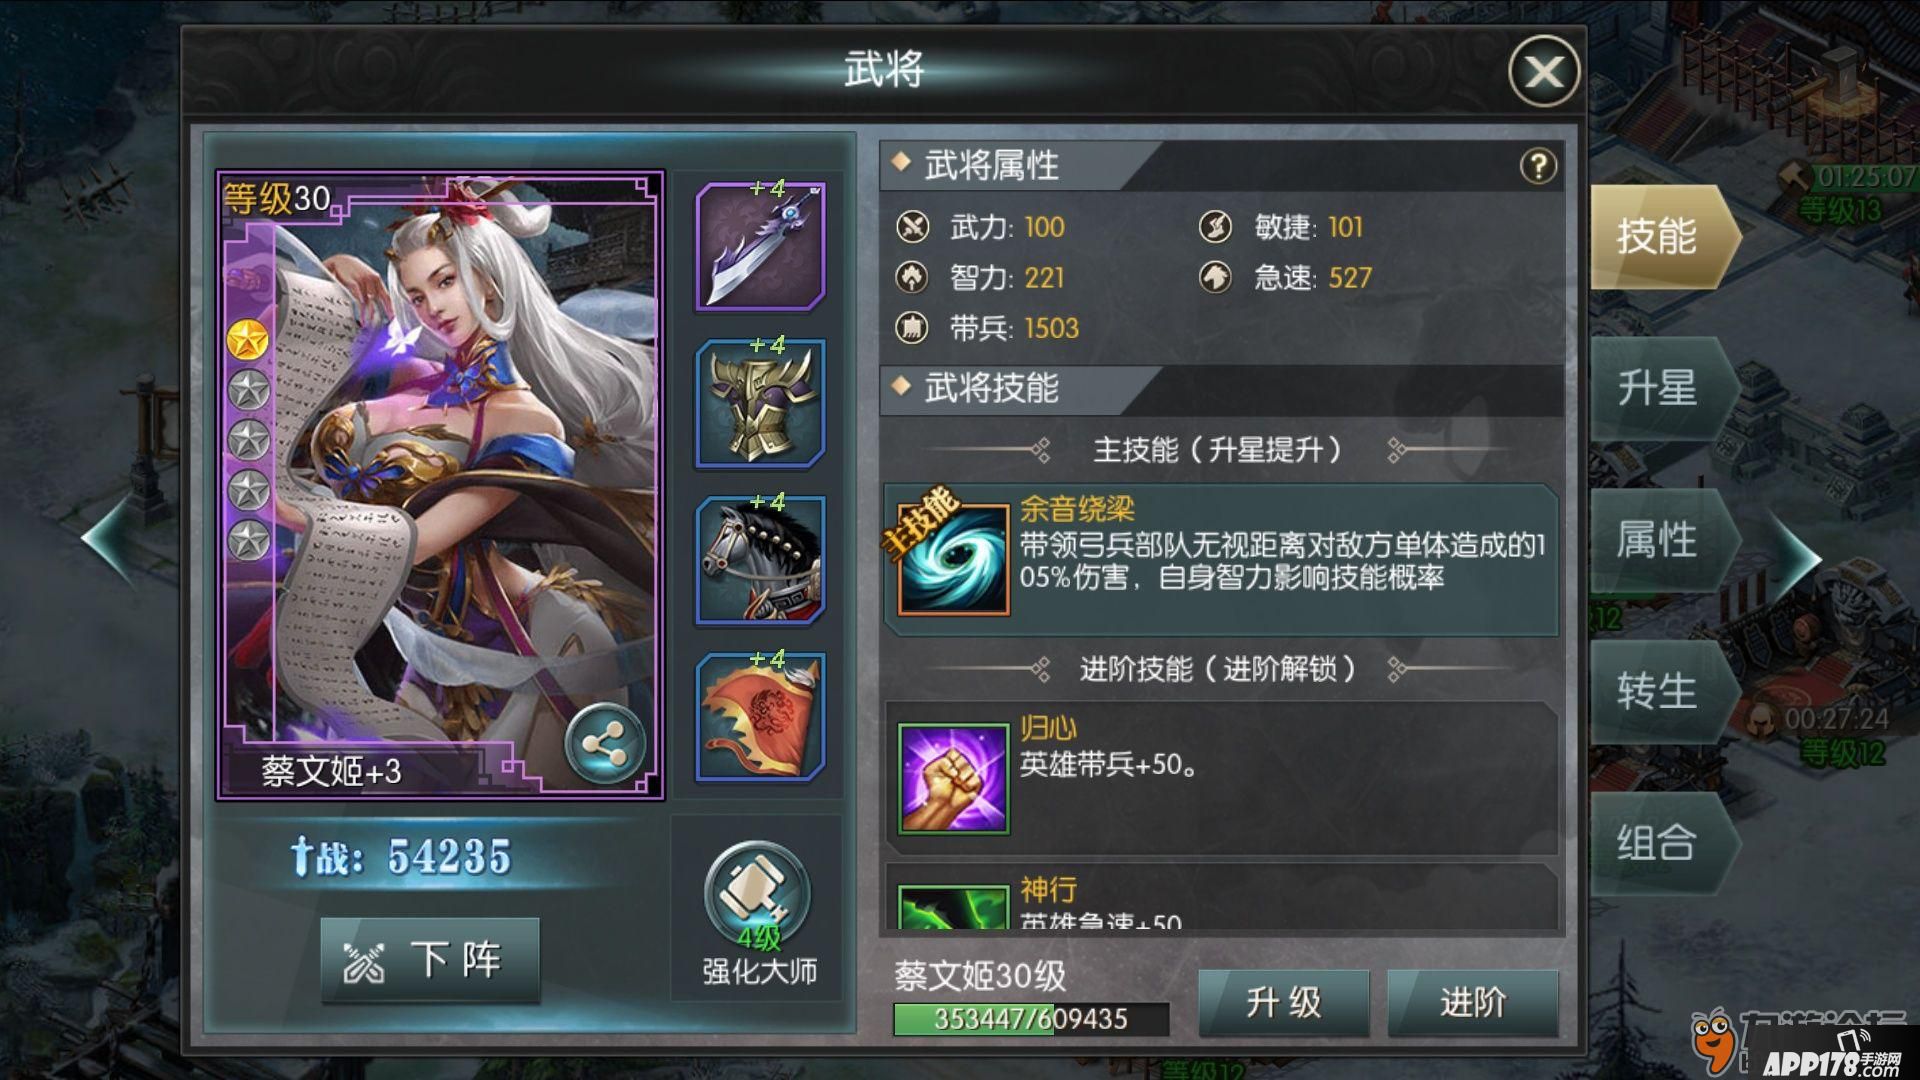
Task: Click the 下阵 button
Action: pyautogui.click(x=430, y=960)
